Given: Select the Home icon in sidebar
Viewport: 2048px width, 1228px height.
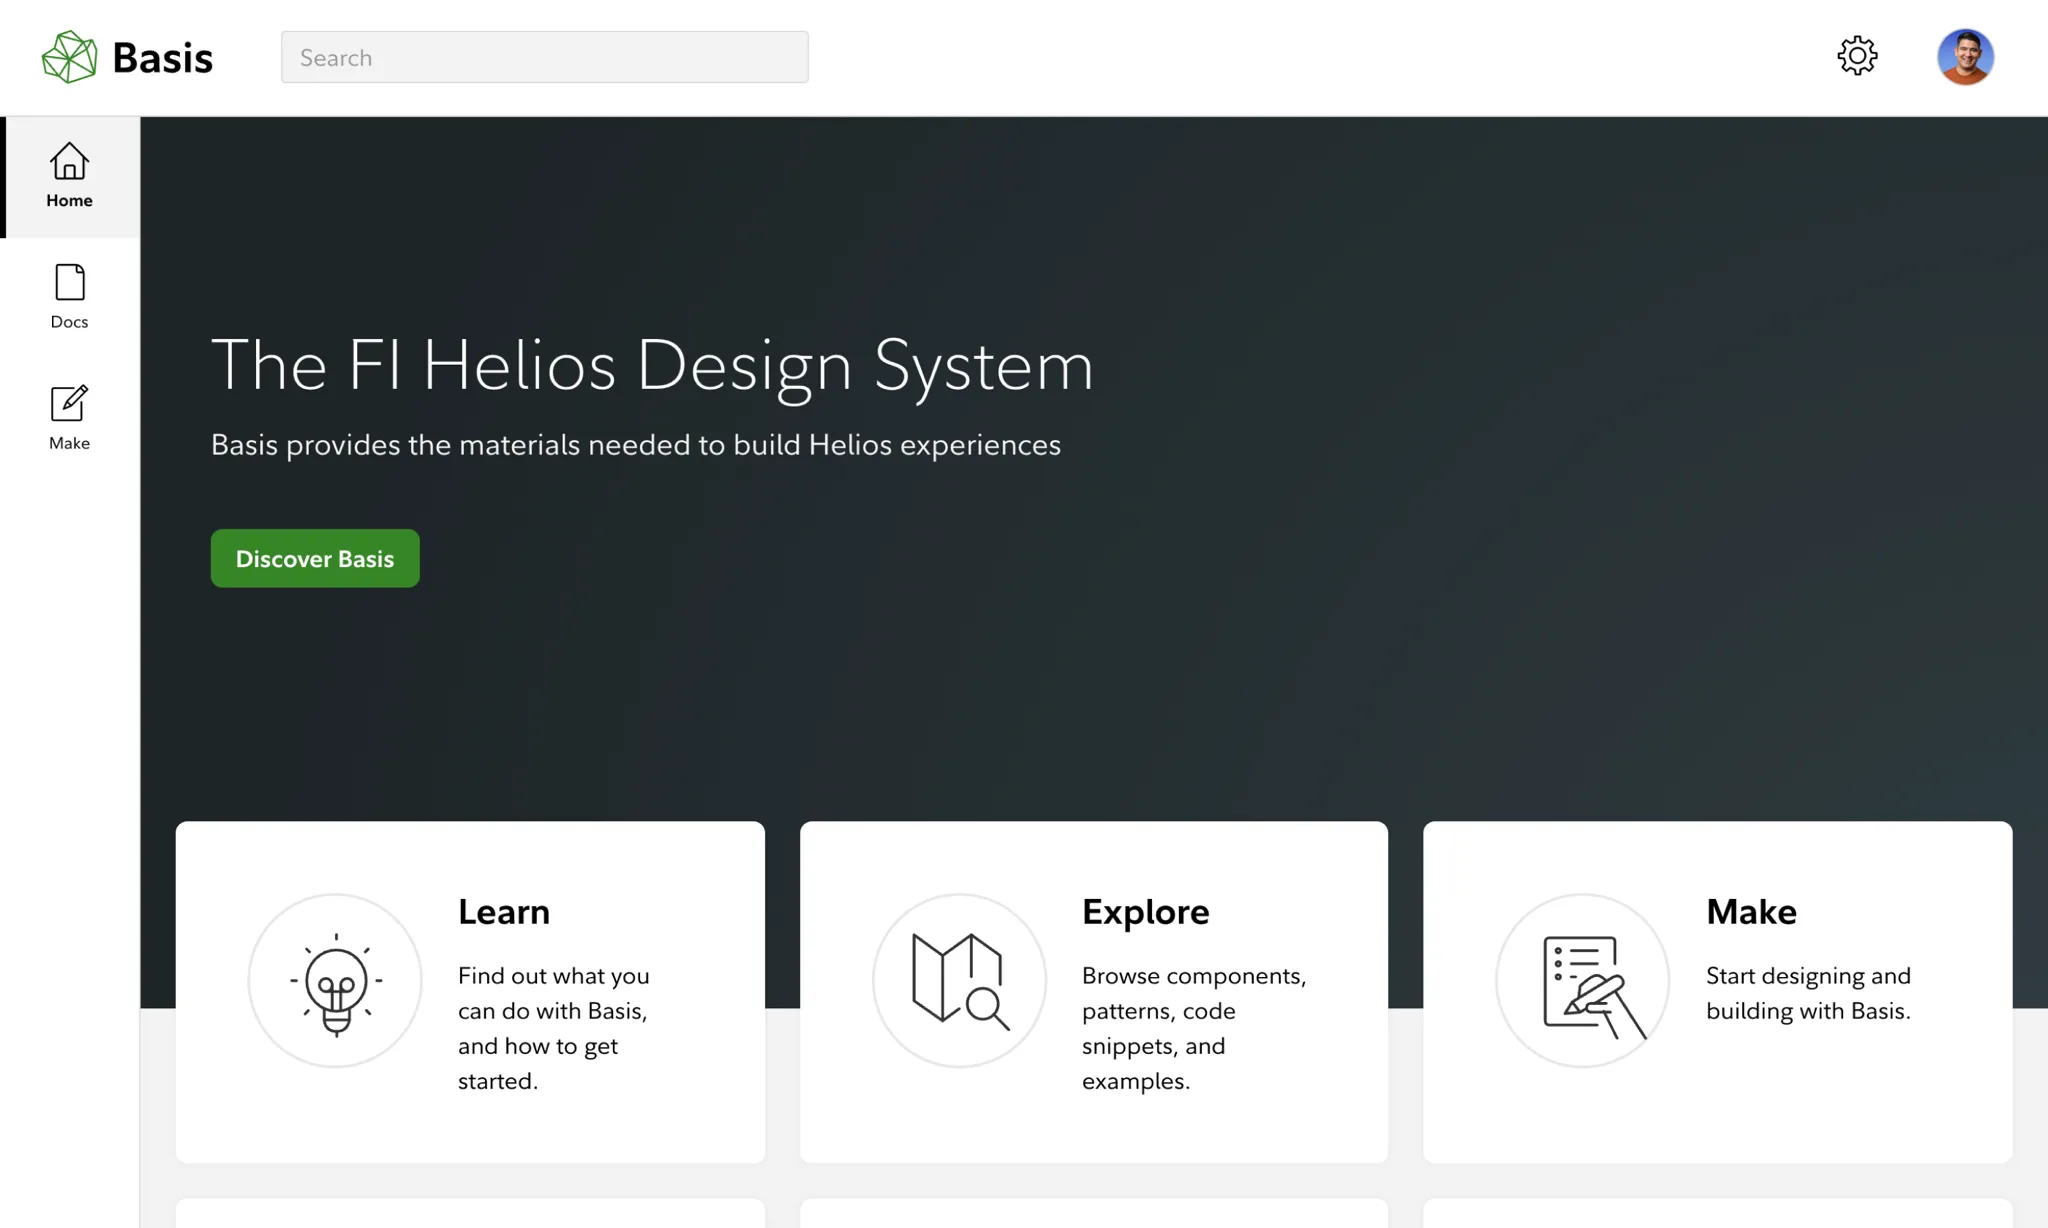Looking at the screenshot, I should pos(68,162).
